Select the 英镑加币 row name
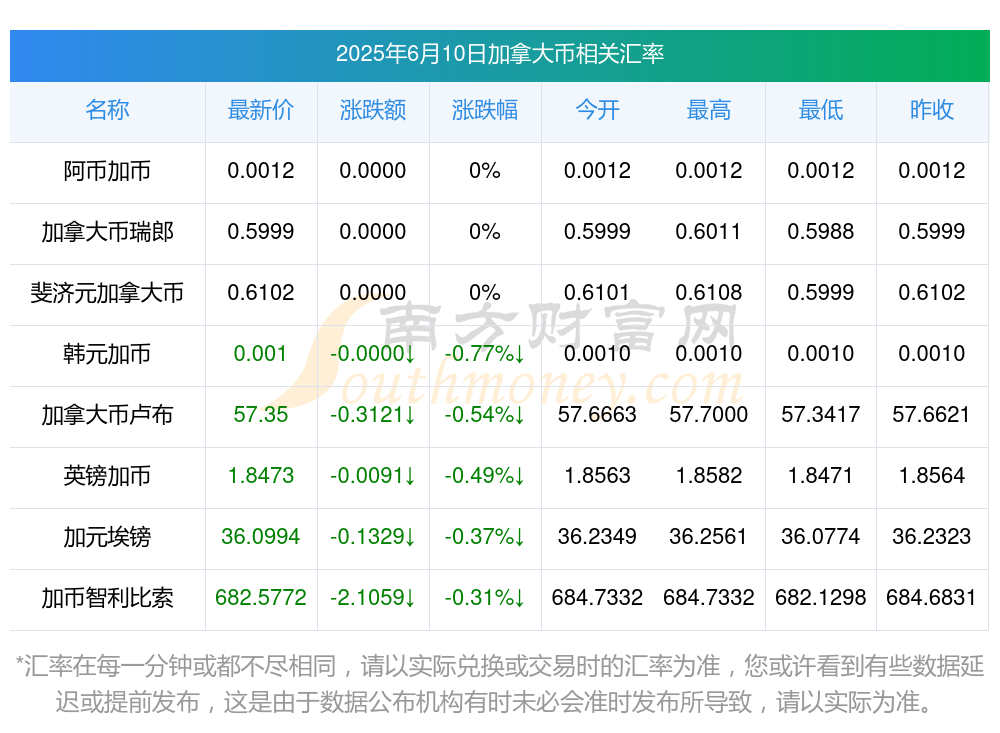1000x733 pixels. pyautogui.click(x=107, y=476)
